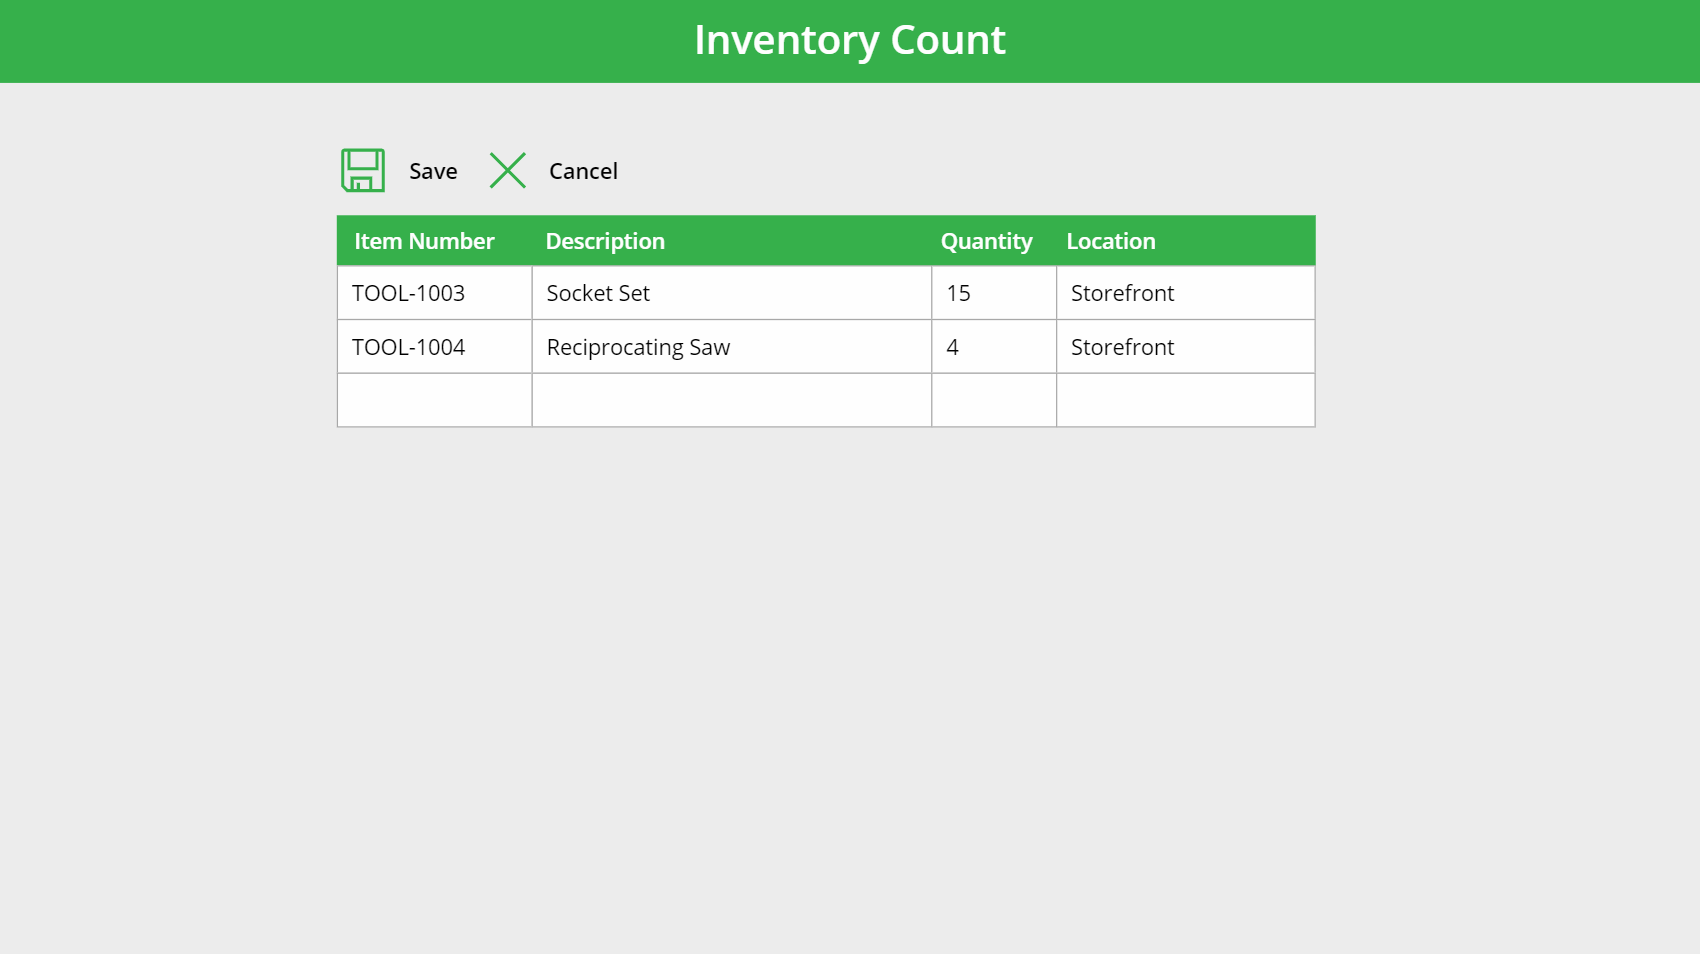Screen dimensions: 1700x954
Task: Click the quantity field showing 4
Action: point(993,347)
